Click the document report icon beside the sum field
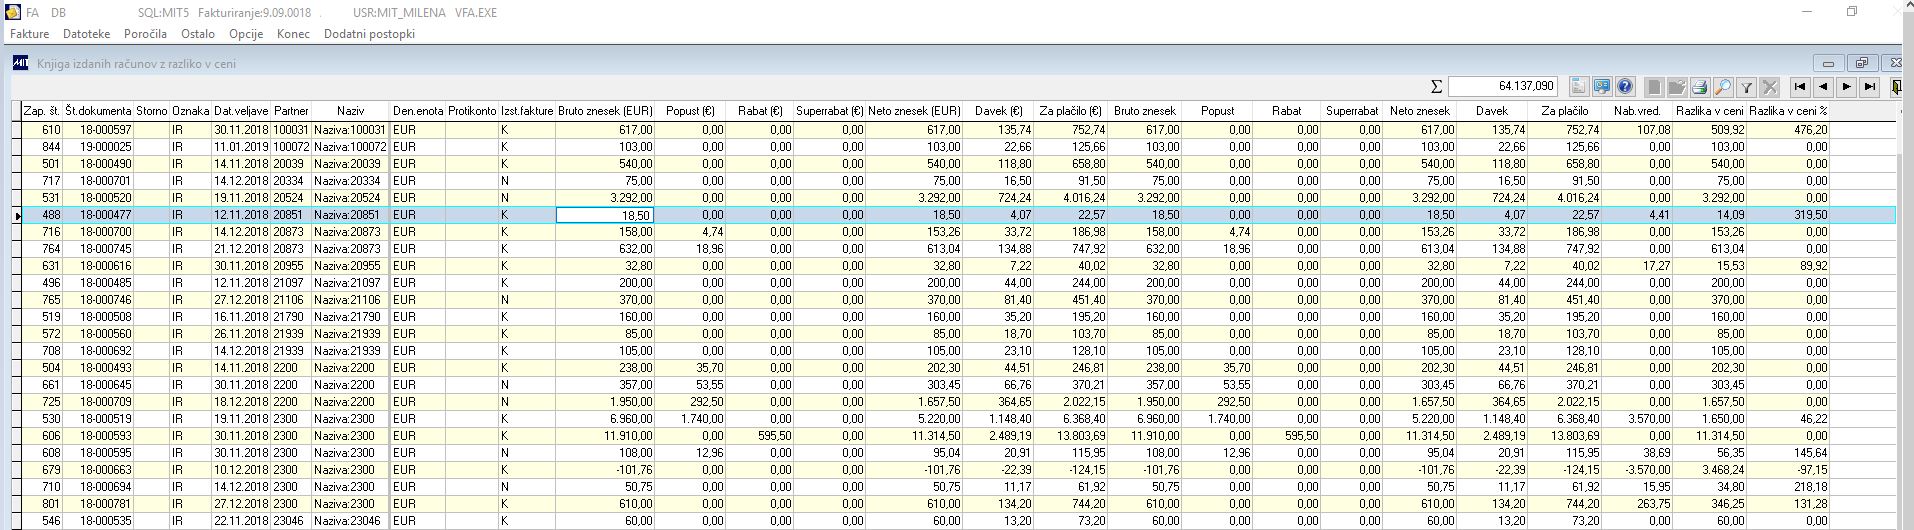1914x530 pixels. point(1579,87)
